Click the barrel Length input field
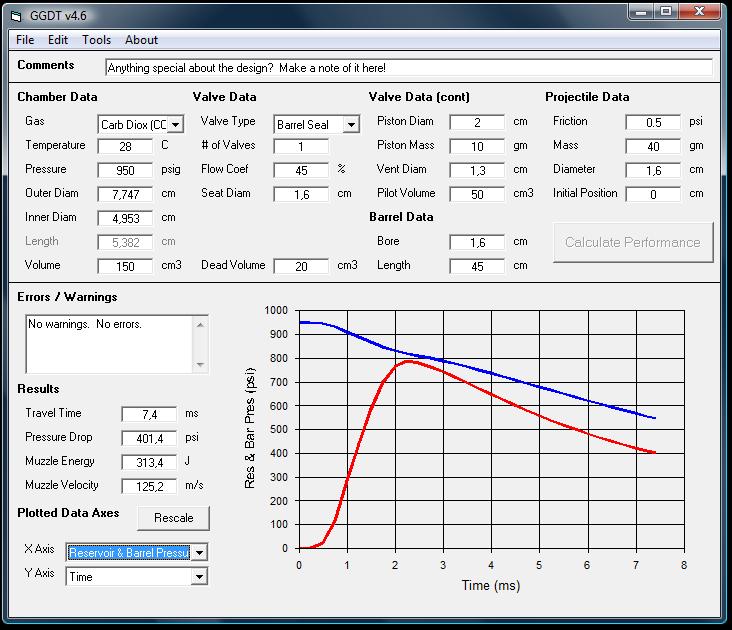 click(x=476, y=266)
